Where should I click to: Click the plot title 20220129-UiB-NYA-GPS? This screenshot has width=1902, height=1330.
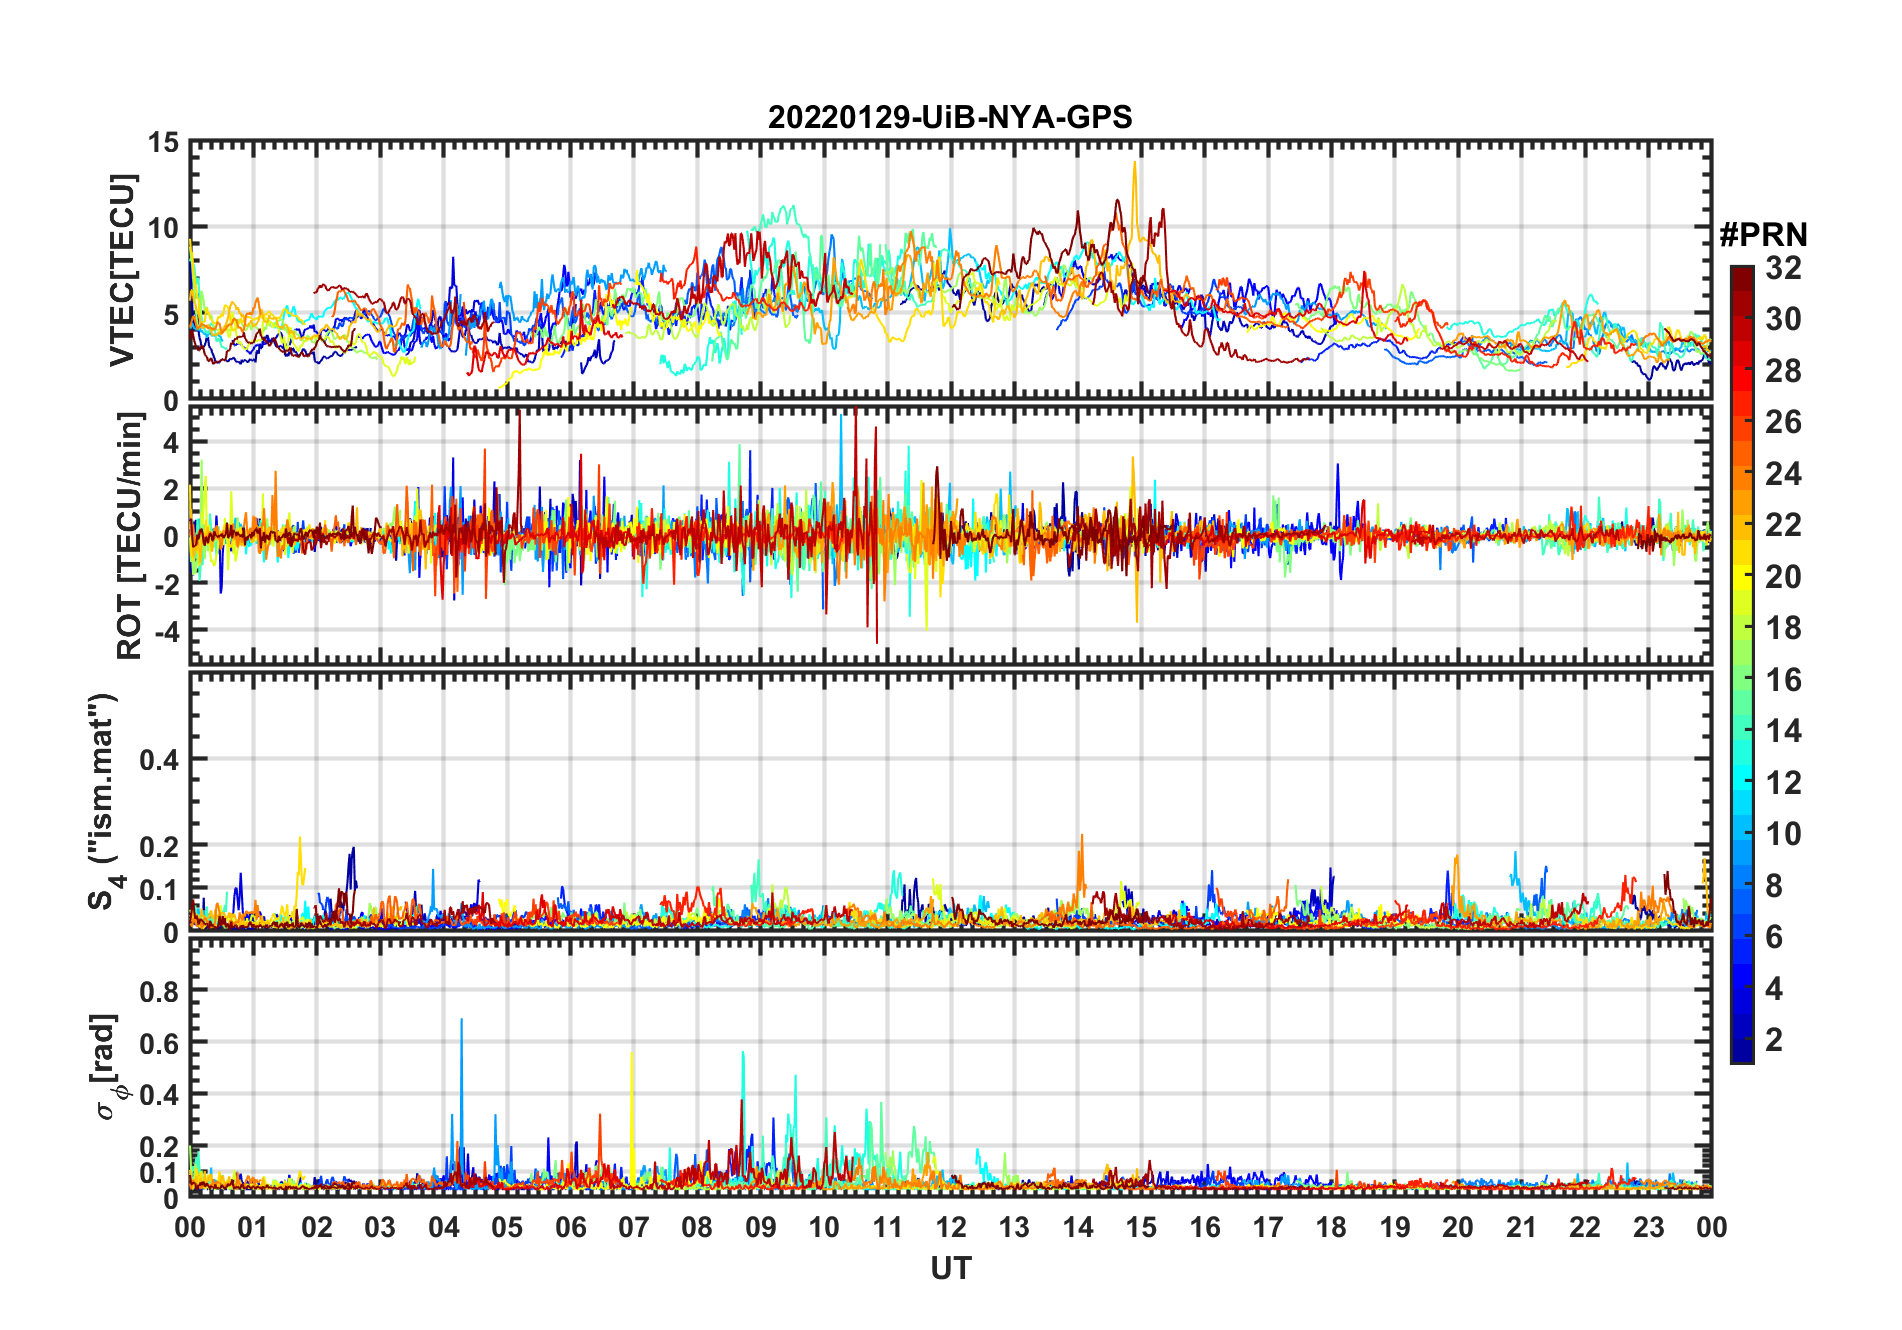(950, 118)
